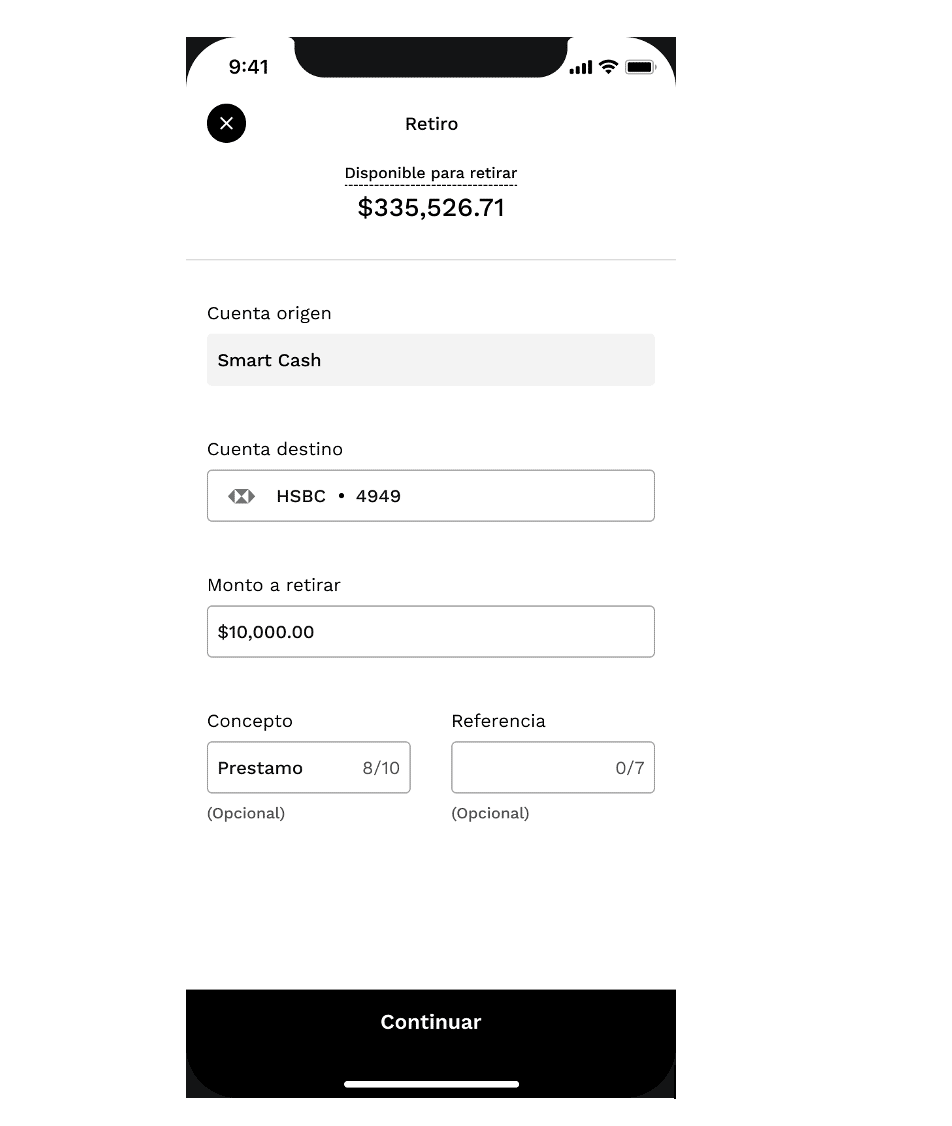952x1126 pixels.
Task: Select the Smart Cash origin account field
Action: point(431,360)
